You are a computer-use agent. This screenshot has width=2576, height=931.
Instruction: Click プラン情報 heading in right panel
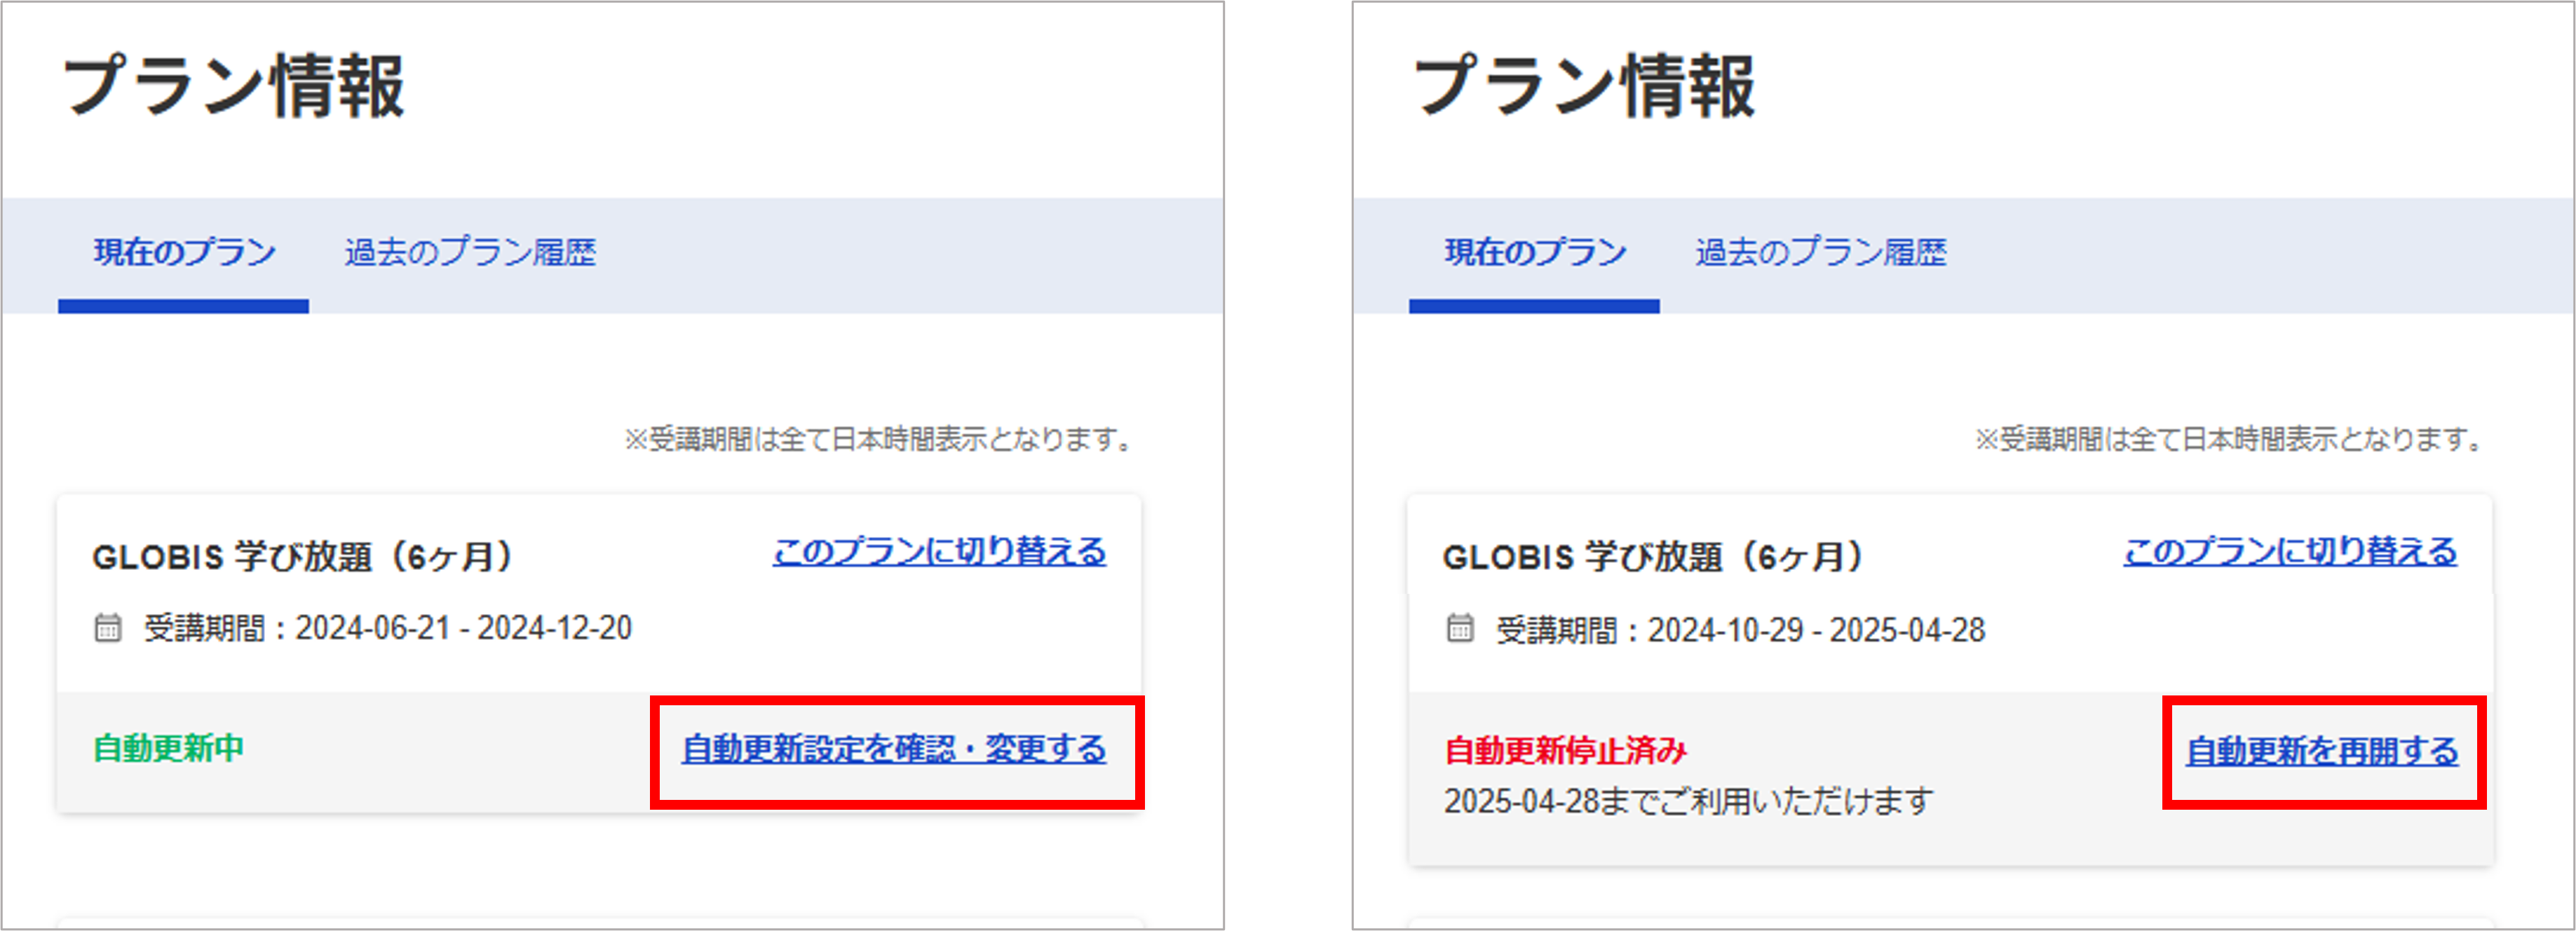coord(1585,86)
